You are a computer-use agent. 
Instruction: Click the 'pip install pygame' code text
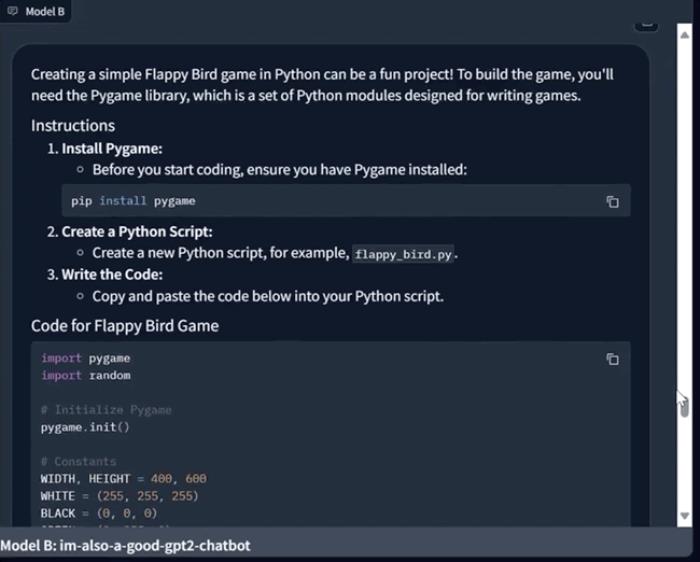tap(133, 201)
